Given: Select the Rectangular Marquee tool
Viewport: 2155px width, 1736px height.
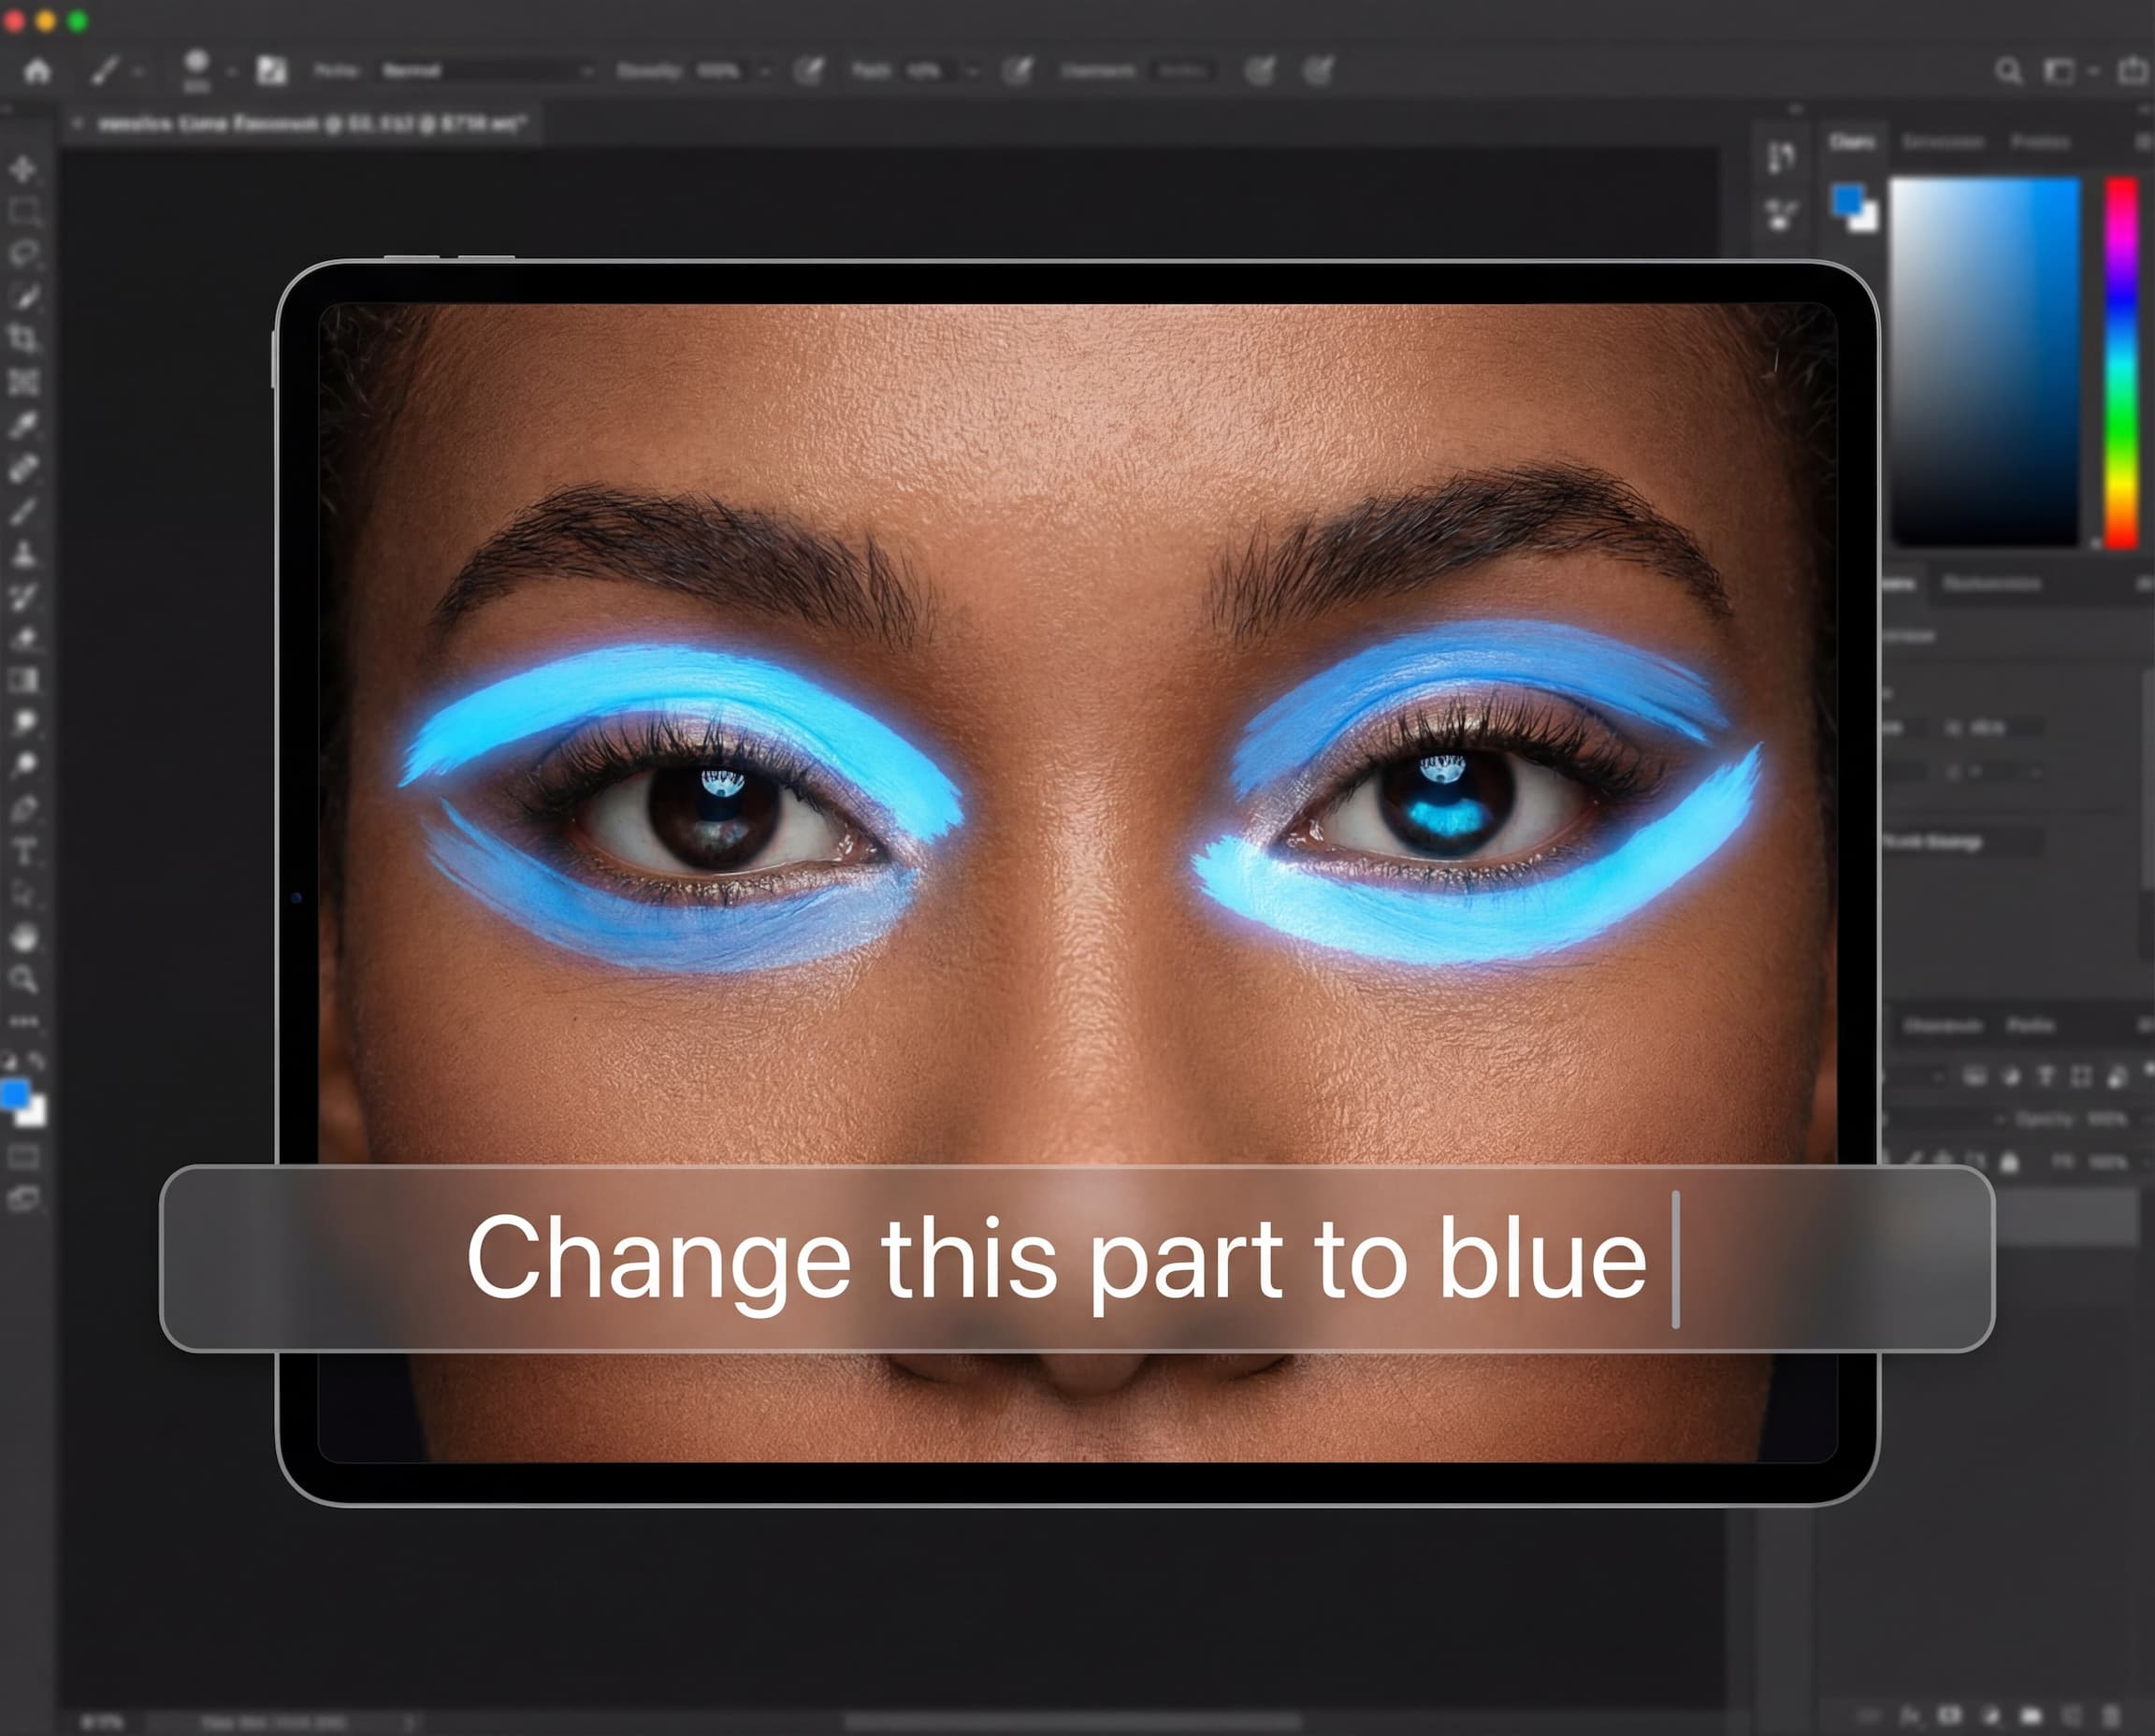Looking at the screenshot, I should click(x=23, y=211).
